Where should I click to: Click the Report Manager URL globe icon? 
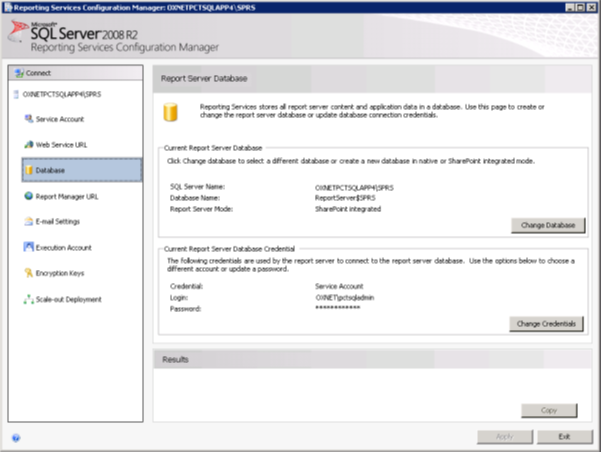[x=29, y=196]
